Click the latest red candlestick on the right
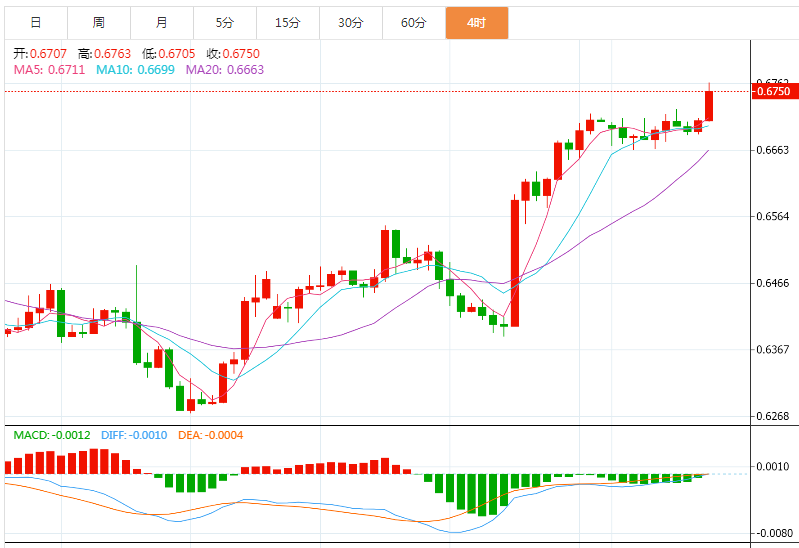799x548 pixels. pyautogui.click(x=709, y=105)
